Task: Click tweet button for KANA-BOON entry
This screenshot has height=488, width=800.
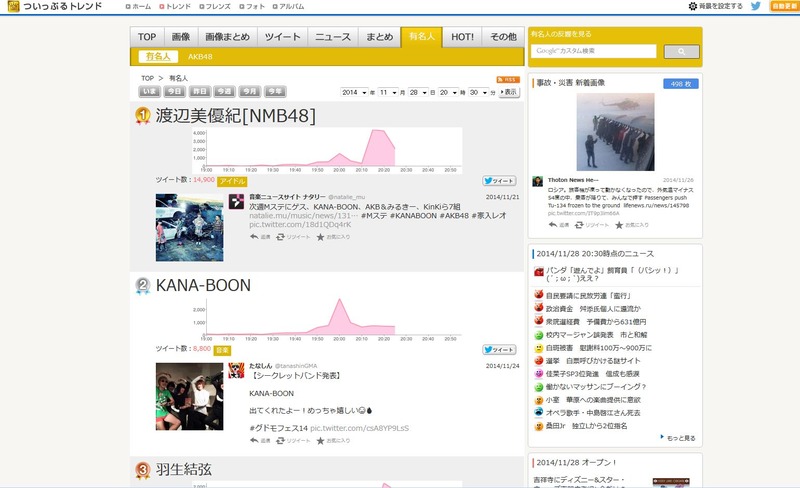Action: click(499, 350)
